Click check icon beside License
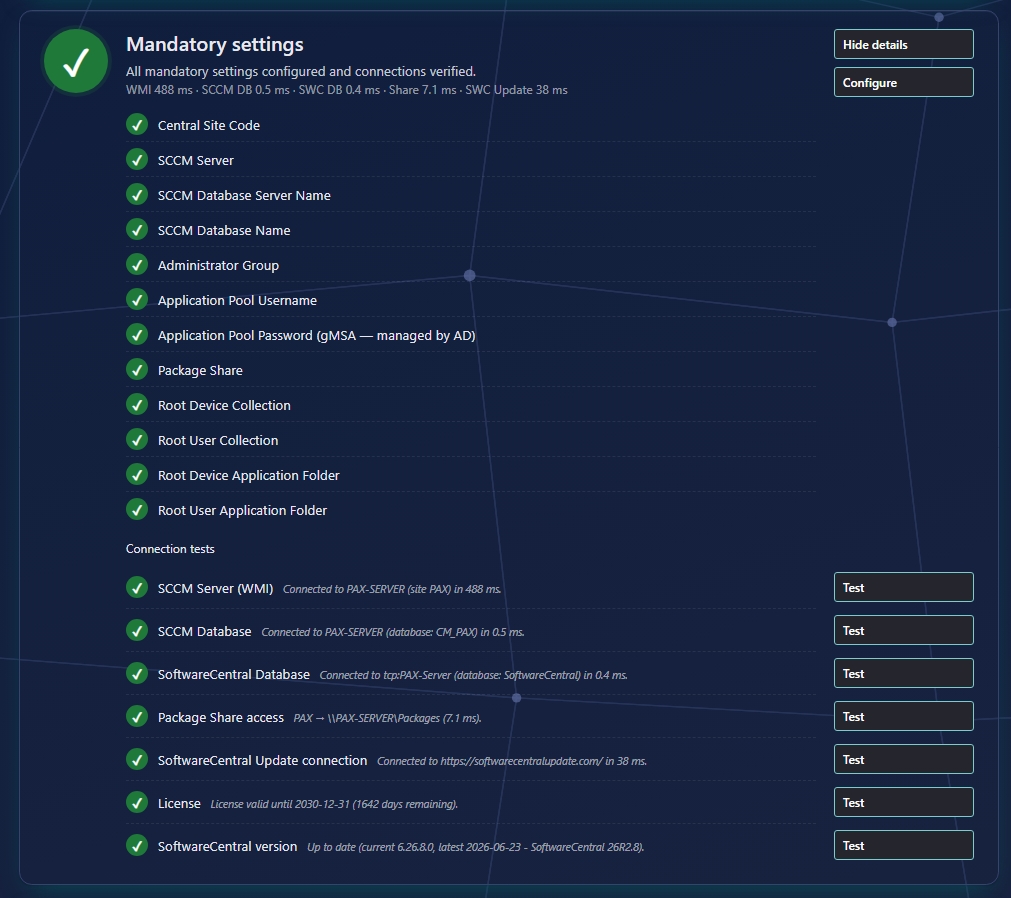Viewport: 1011px width, 898px height. pyautogui.click(x=137, y=803)
